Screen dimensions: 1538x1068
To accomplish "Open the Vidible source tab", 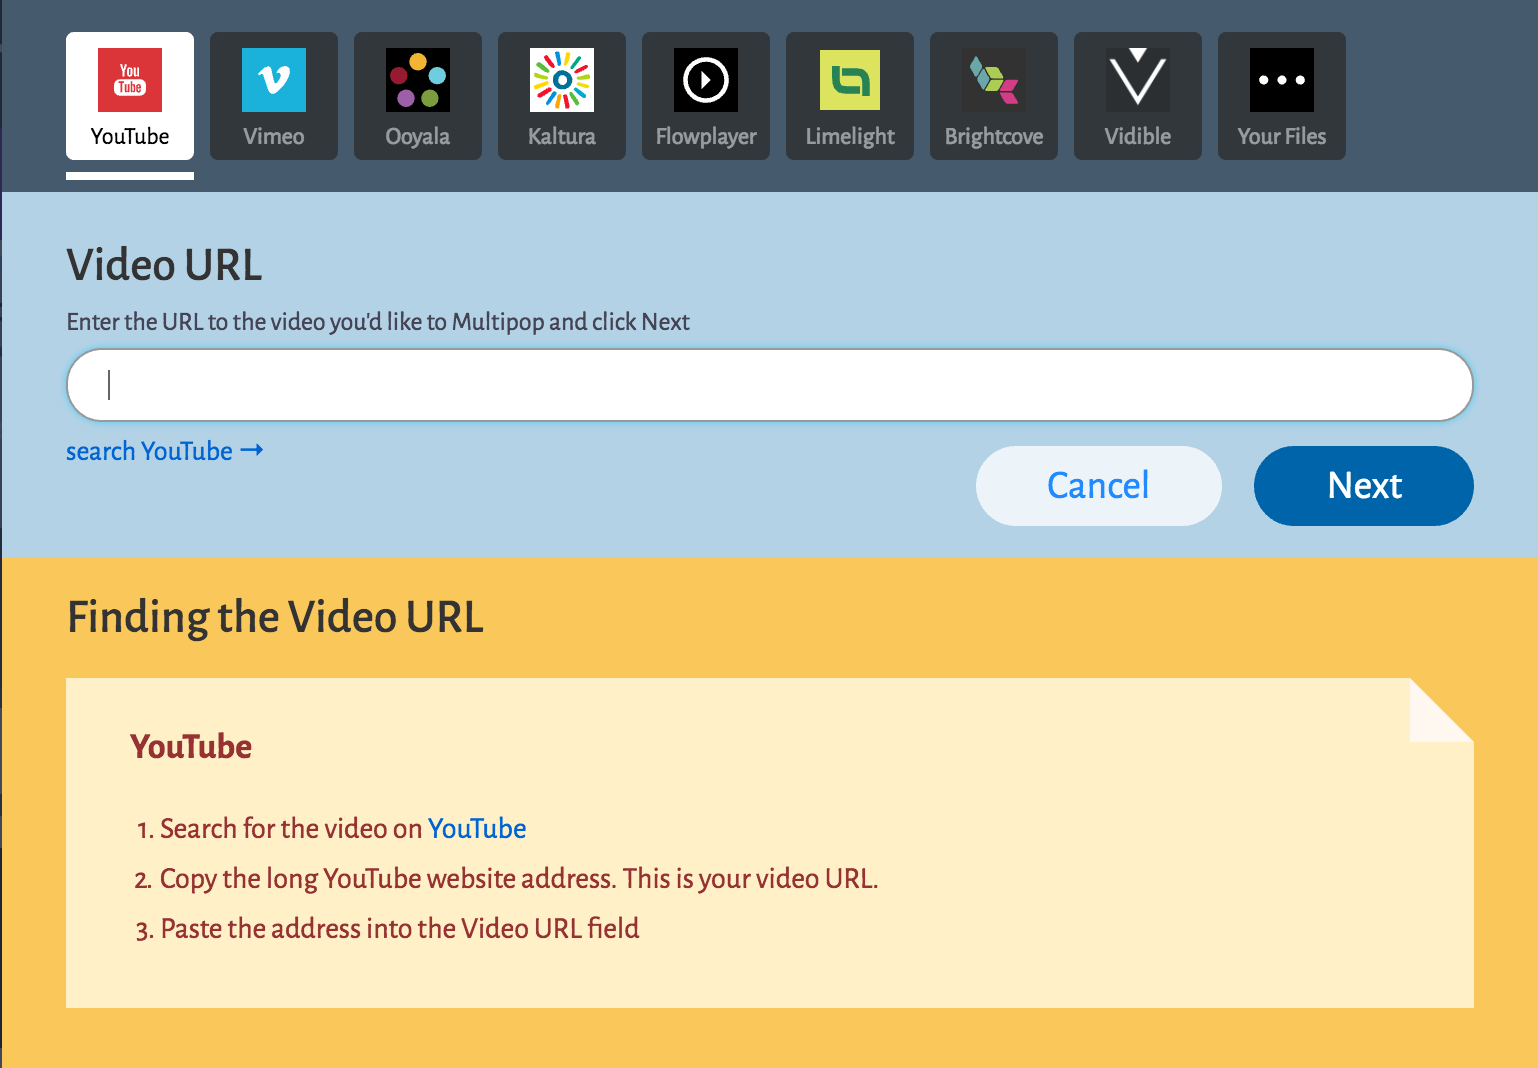I will tap(1138, 96).
